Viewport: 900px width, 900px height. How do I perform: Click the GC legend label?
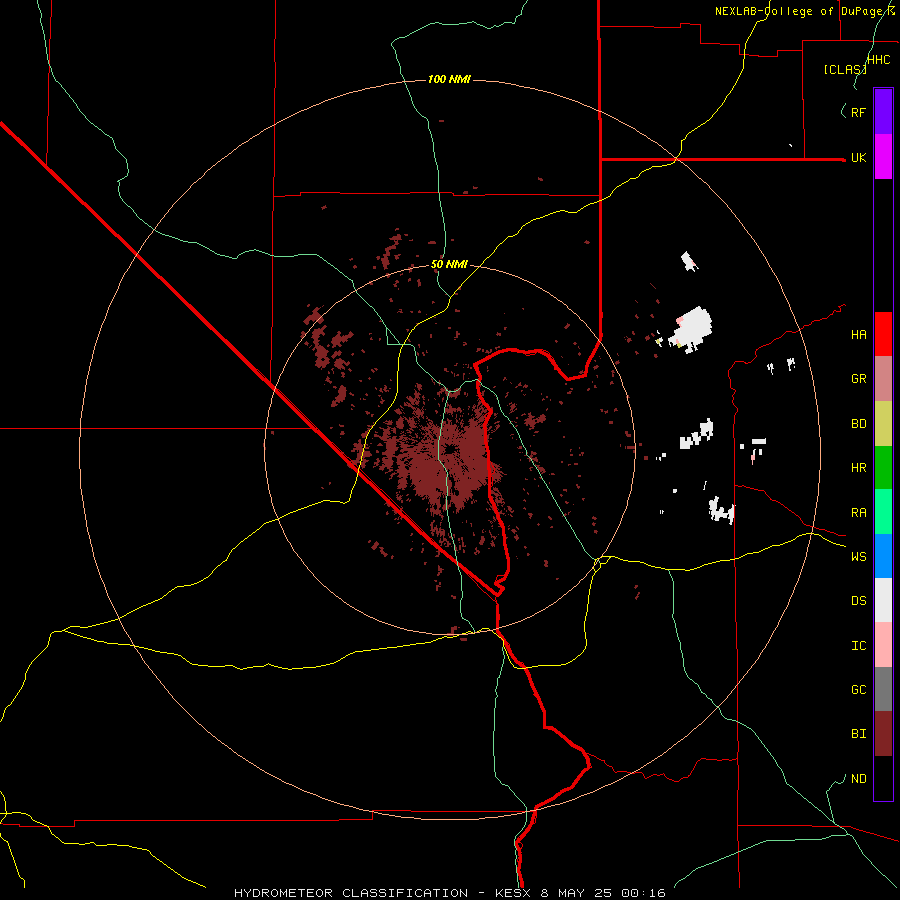858,690
